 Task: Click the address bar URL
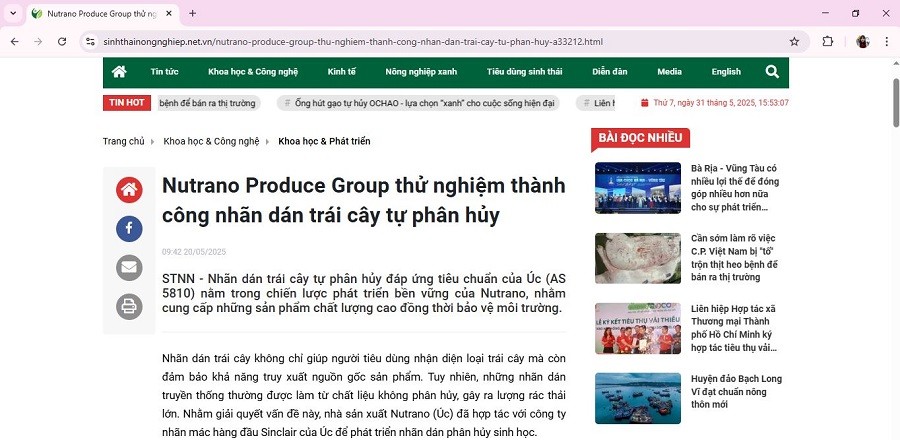(x=353, y=42)
